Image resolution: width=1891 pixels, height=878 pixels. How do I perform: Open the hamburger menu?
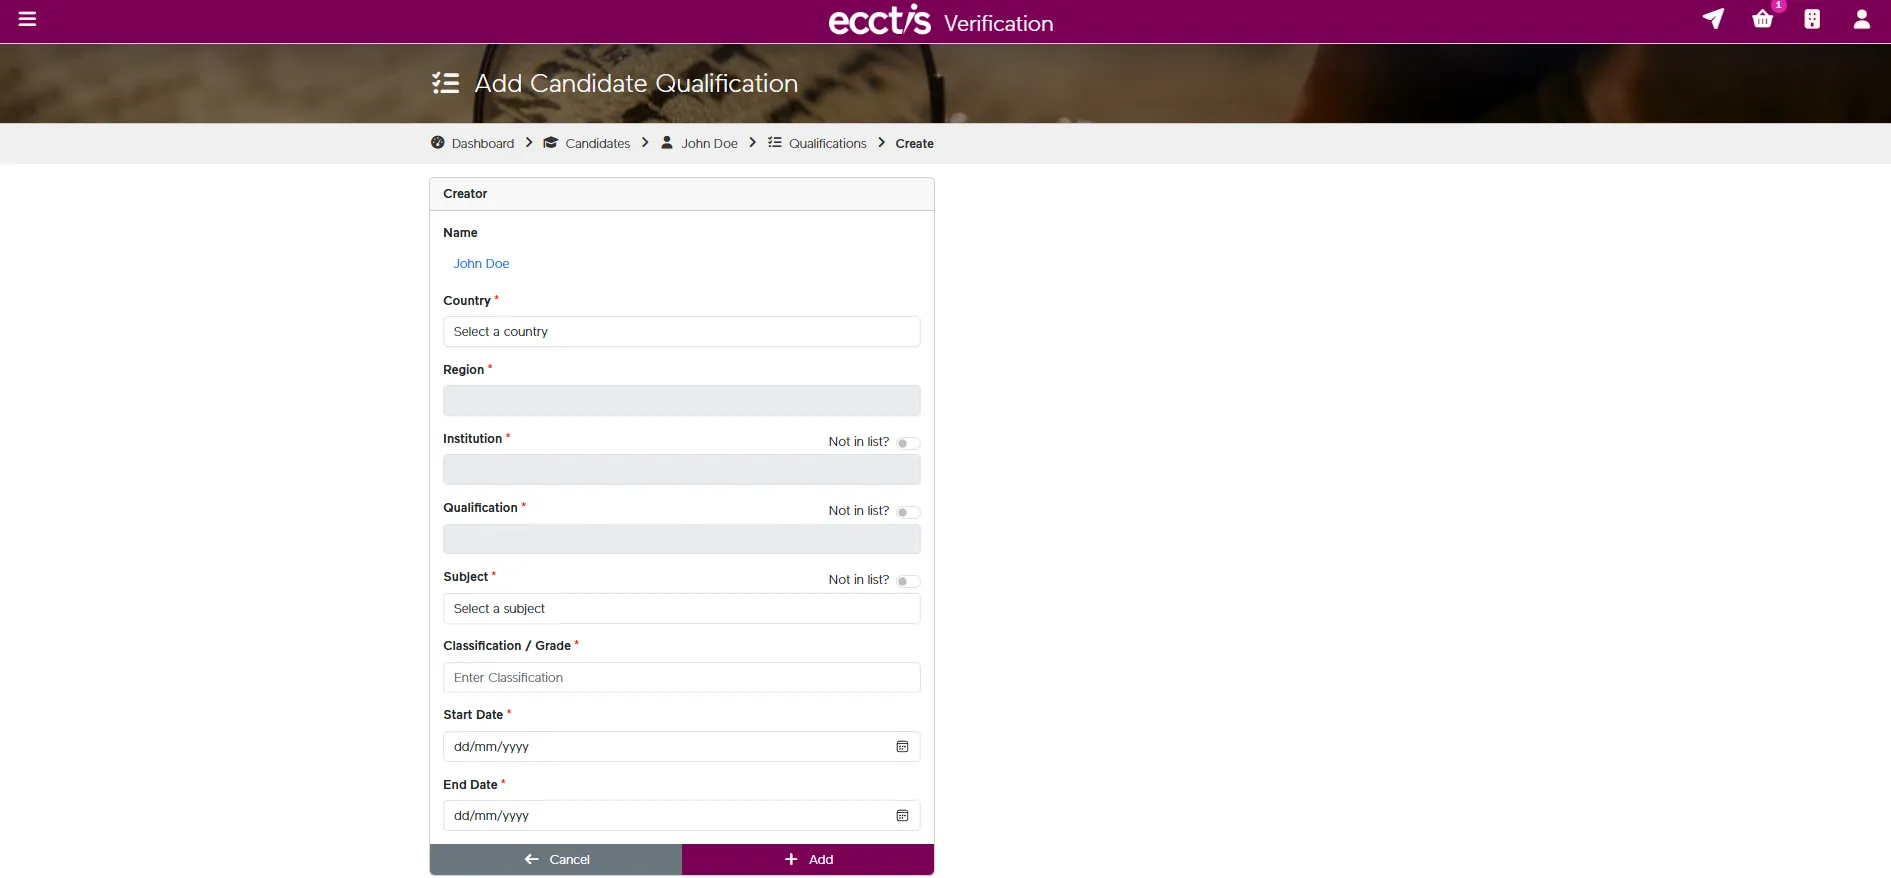click(27, 19)
